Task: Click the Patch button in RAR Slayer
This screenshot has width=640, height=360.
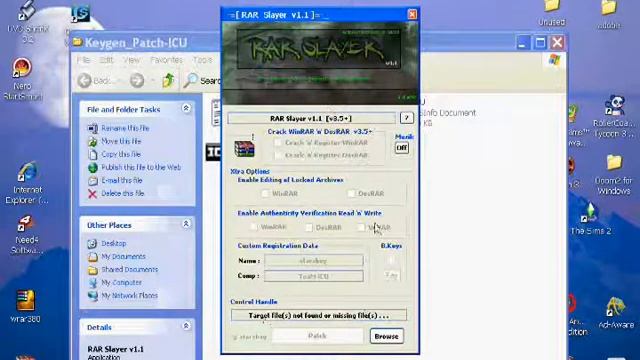Action: pos(317,336)
